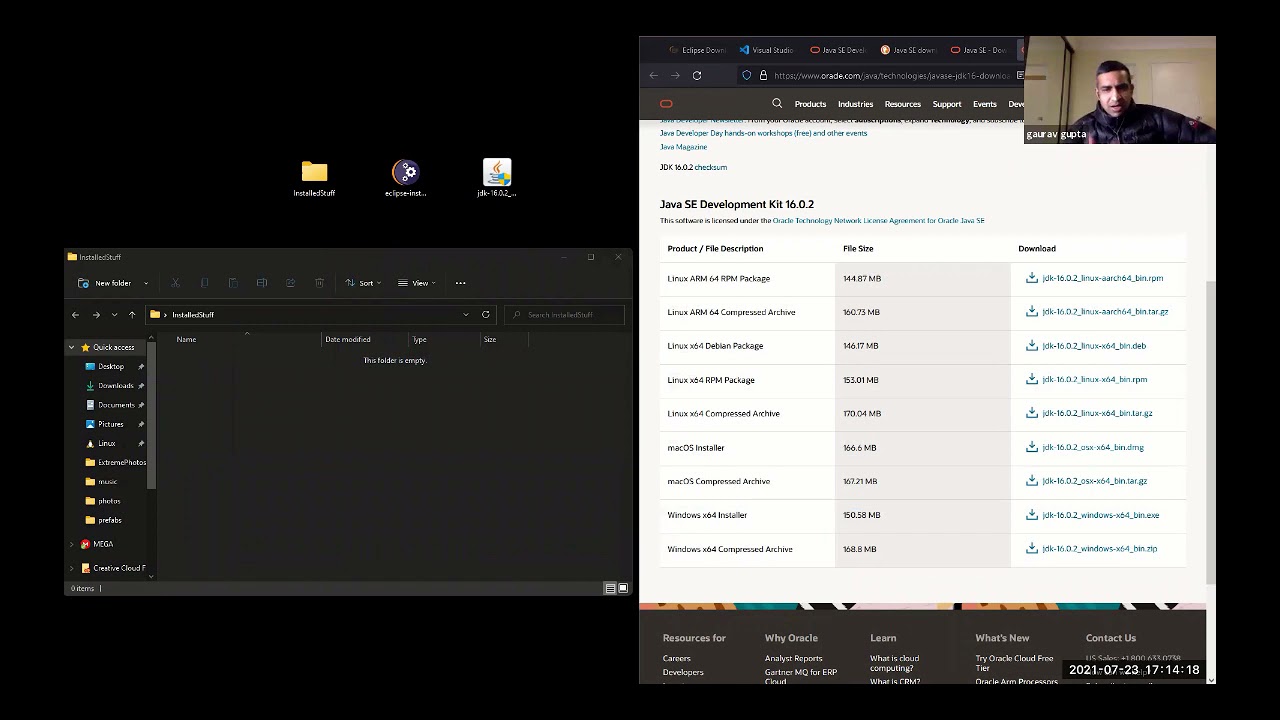Open the eclipse-inst desktop icon
This screenshot has height=720, width=1280.
(405, 179)
